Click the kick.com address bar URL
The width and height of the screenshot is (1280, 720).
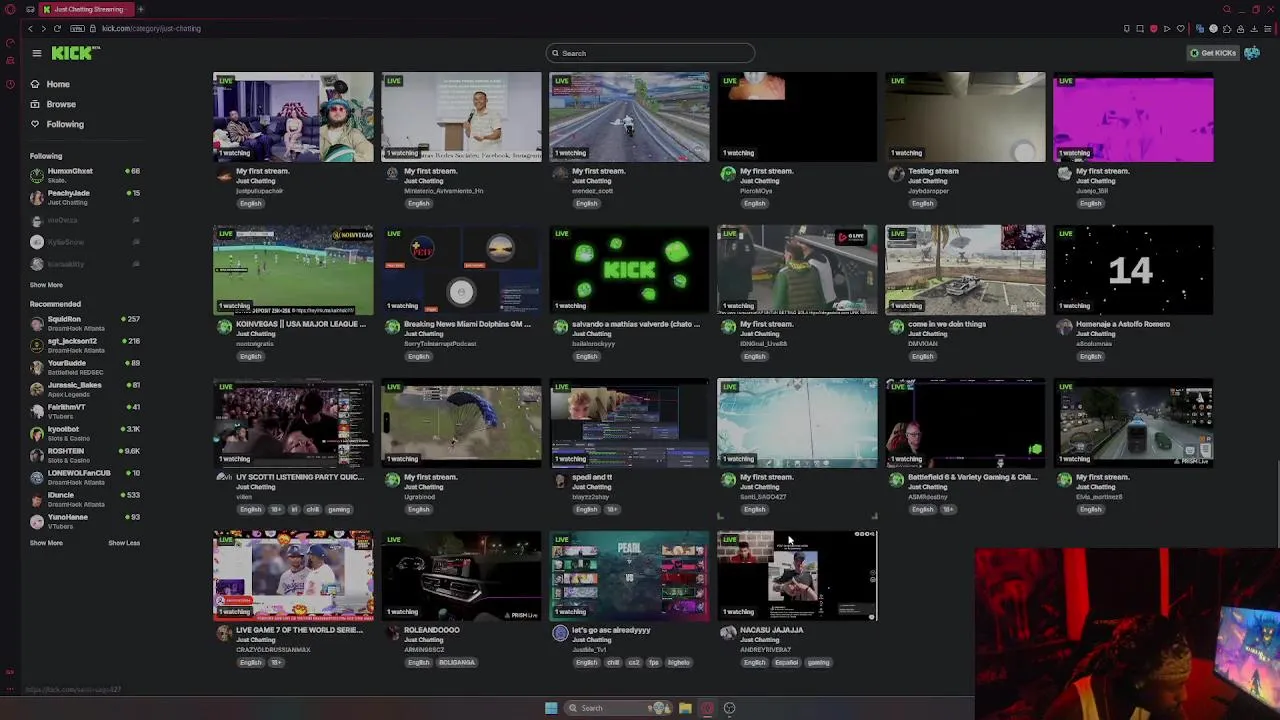point(151,28)
